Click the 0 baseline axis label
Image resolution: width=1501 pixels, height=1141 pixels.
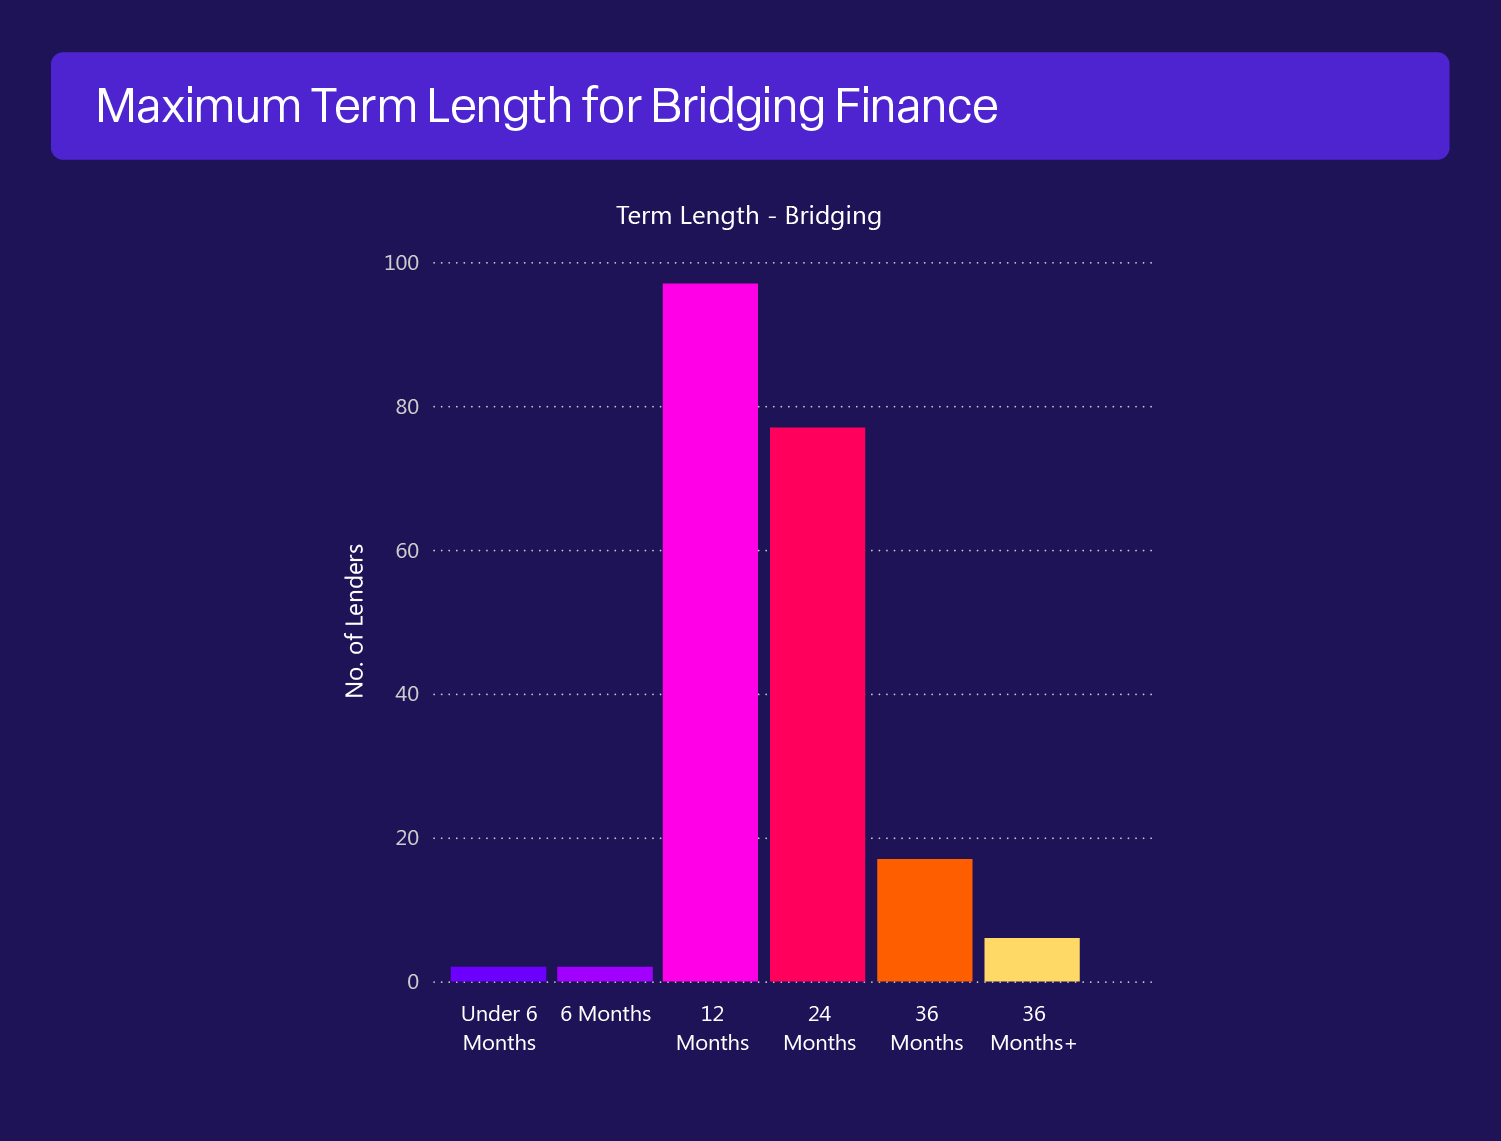pyautogui.click(x=413, y=982)
